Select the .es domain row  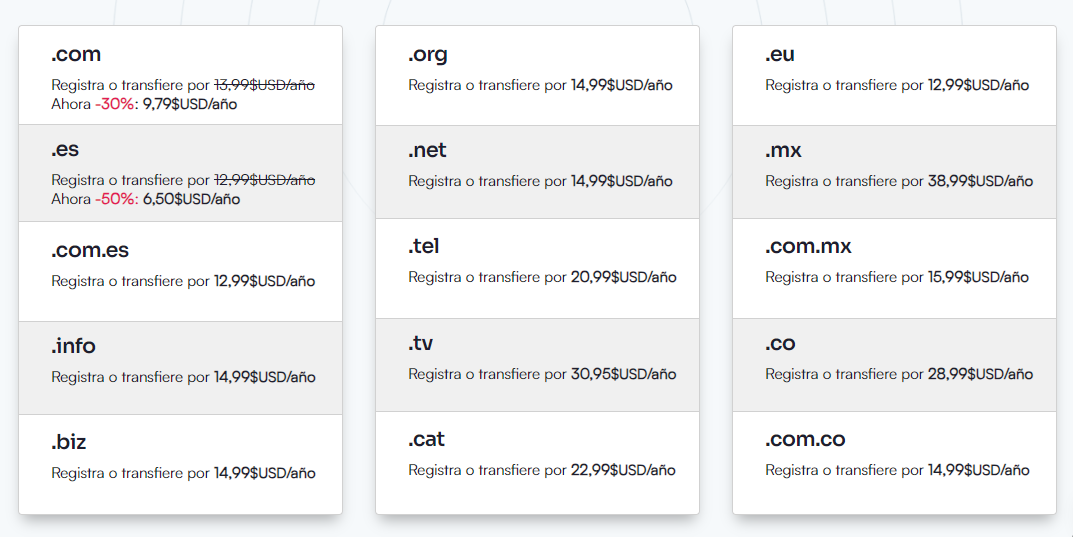click(x=181, y=173)
